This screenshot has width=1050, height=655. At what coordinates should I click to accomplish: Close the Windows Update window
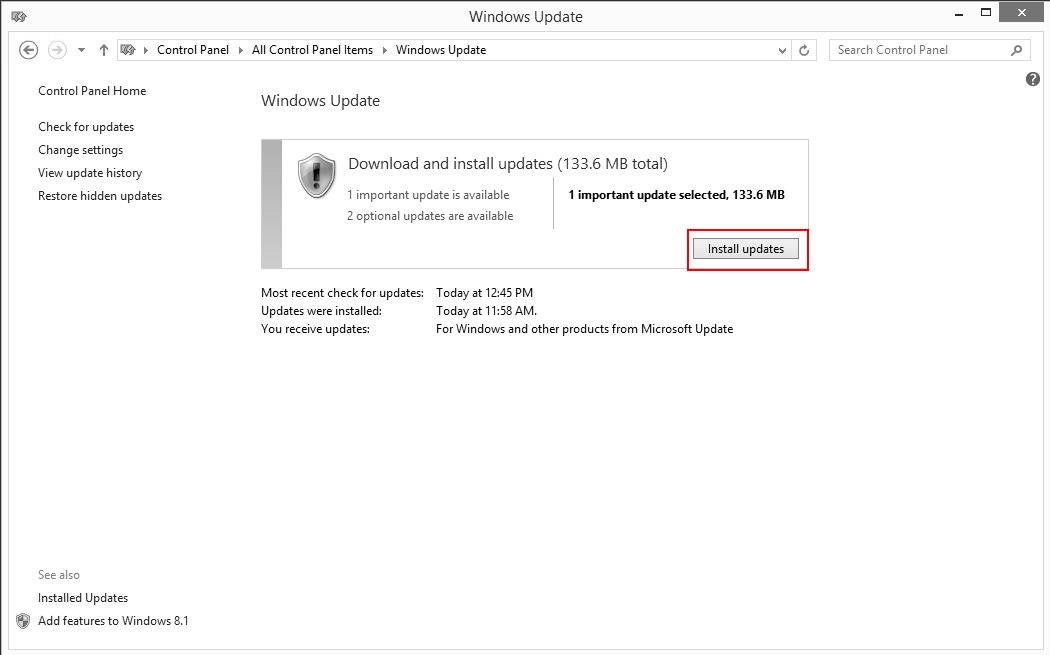[x=1021, y=12]
